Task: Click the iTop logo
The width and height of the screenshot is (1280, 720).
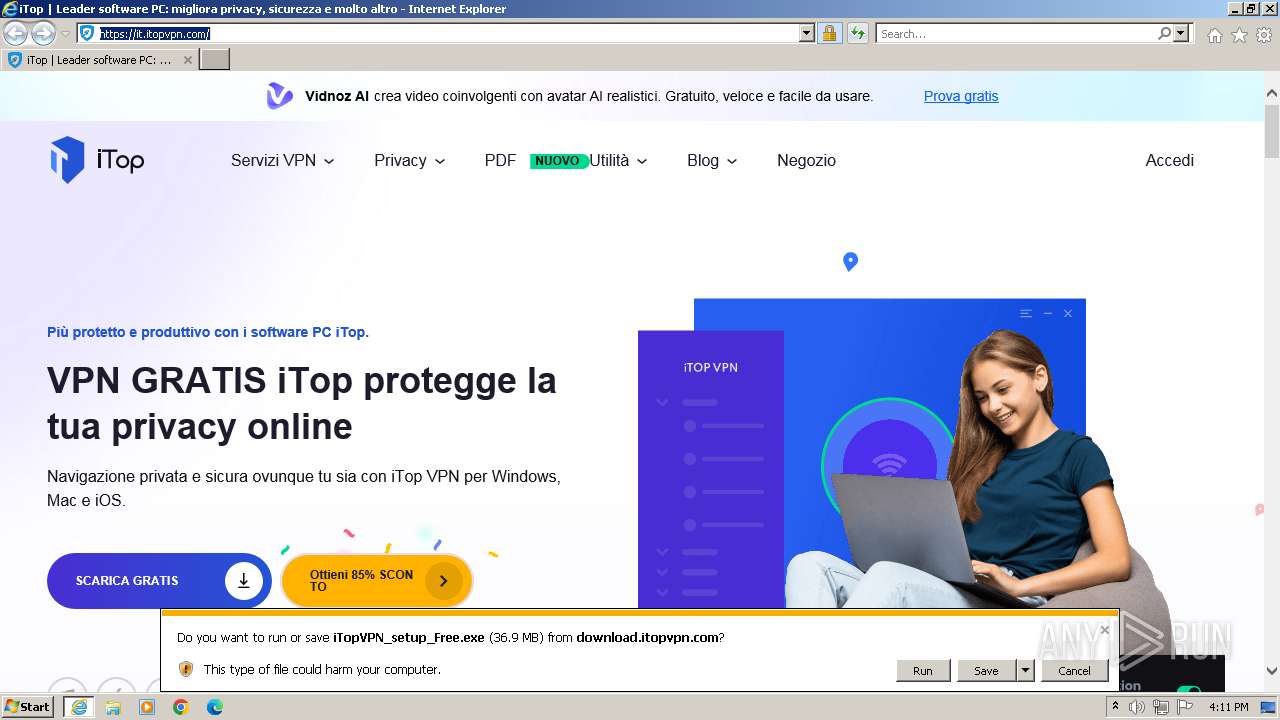Action: 97,160
